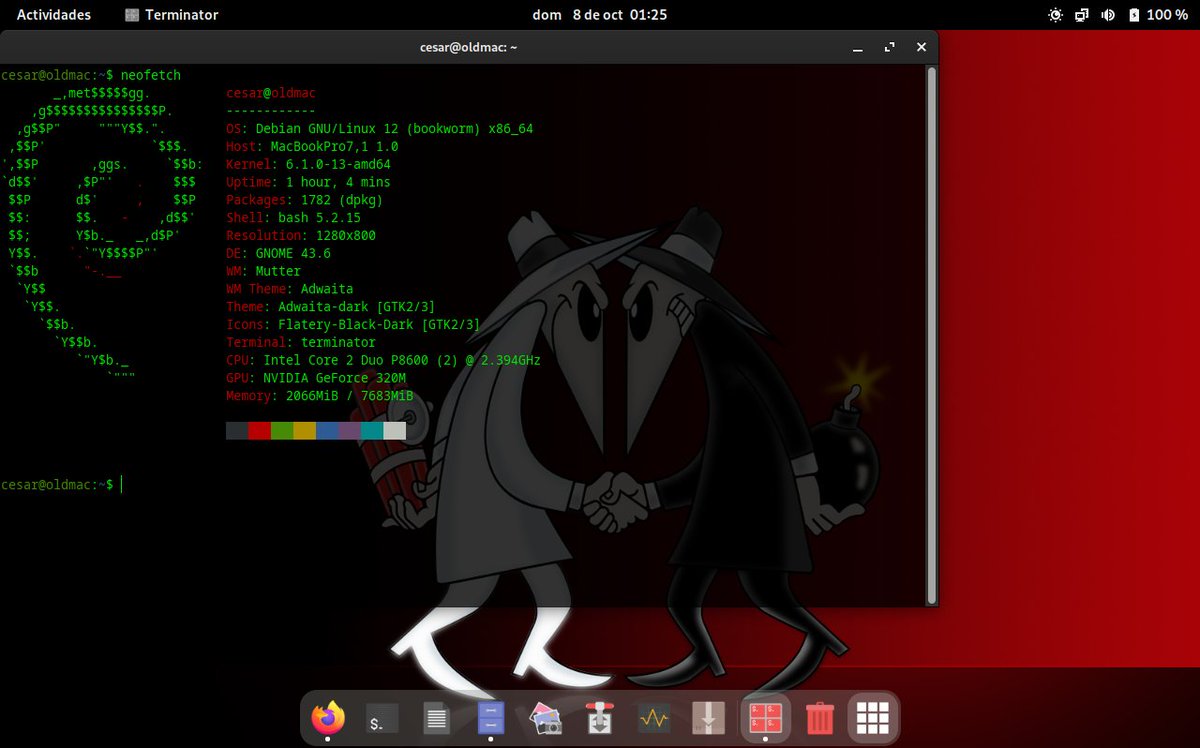Click the Terminal: terminator line

pos(301,343)
